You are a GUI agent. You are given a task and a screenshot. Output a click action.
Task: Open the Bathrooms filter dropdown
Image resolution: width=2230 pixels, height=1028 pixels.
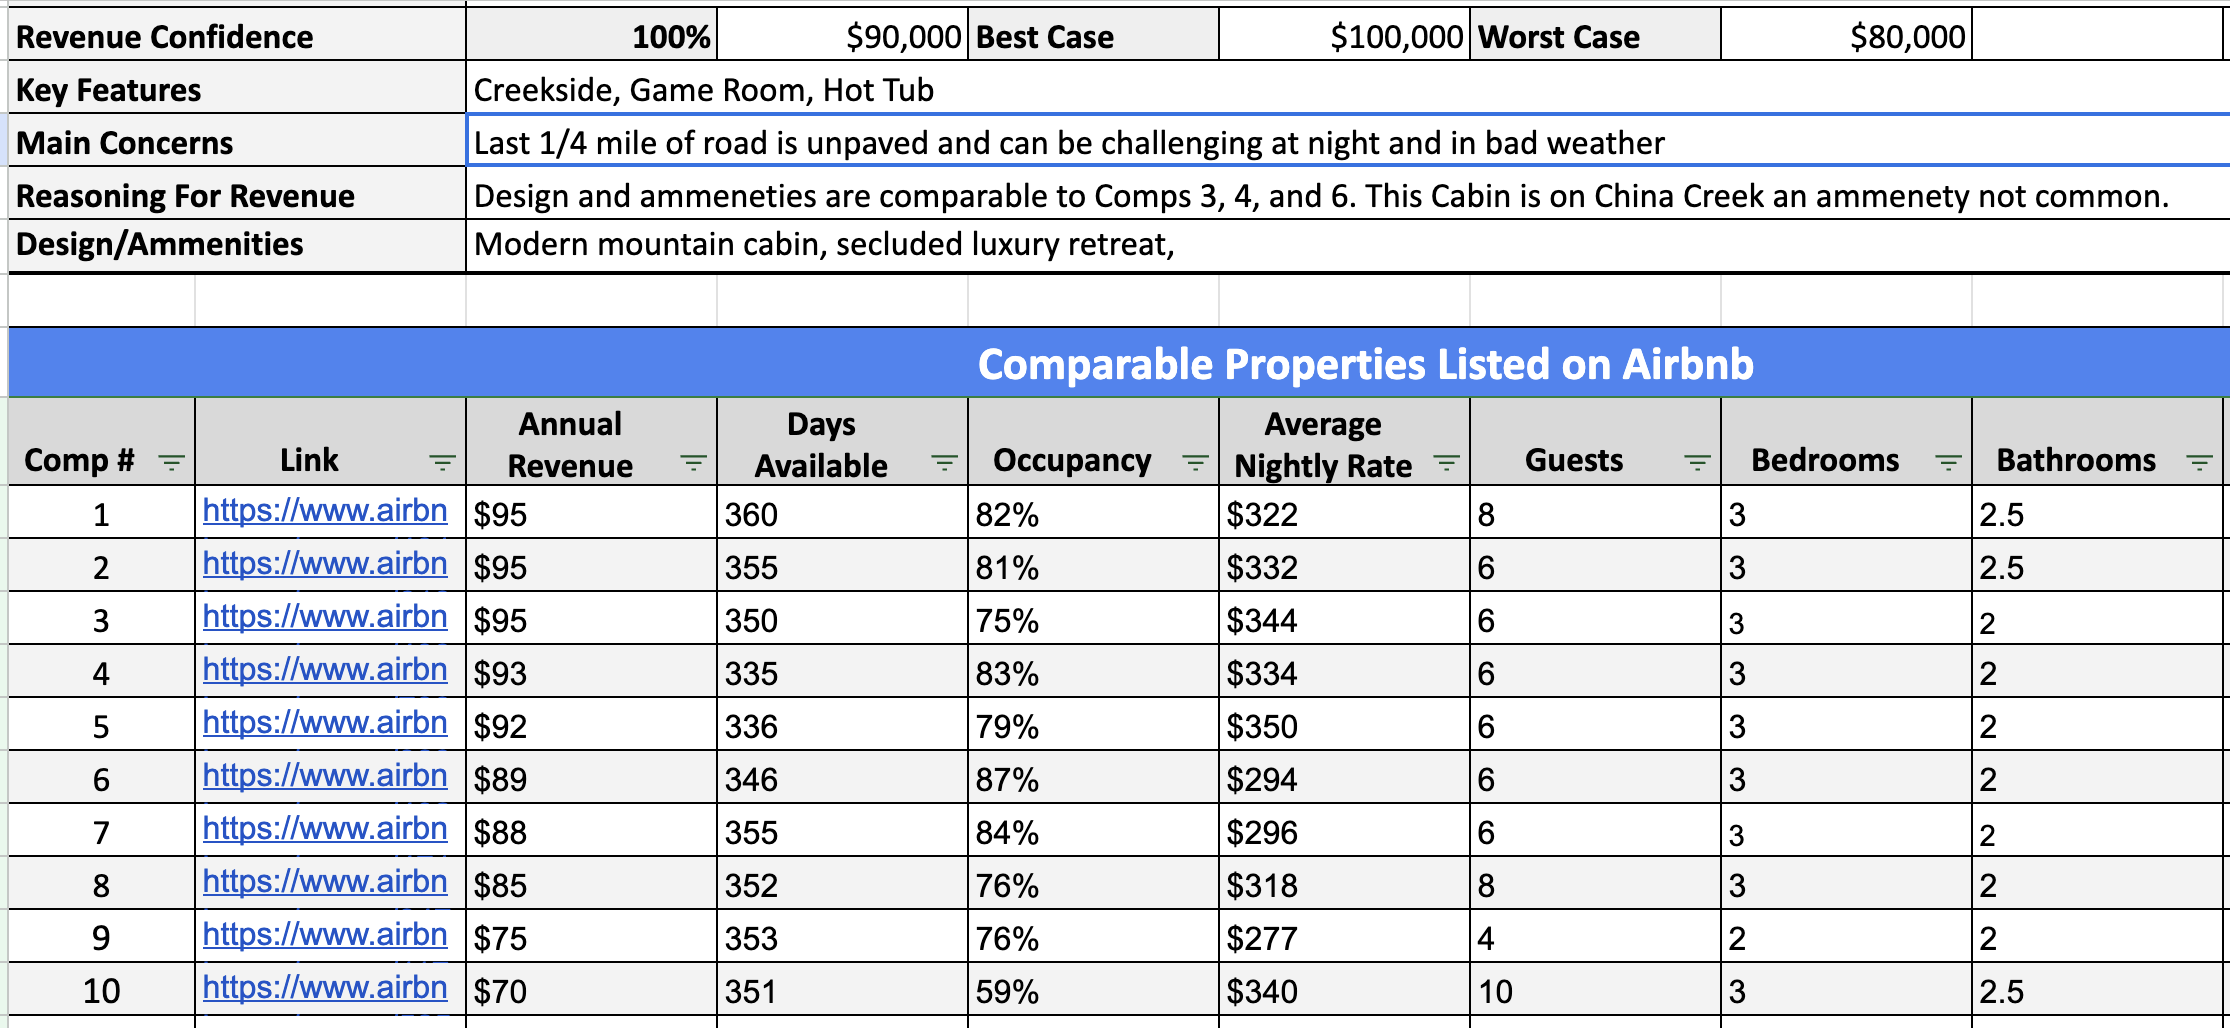click(x=2198, y=461)
